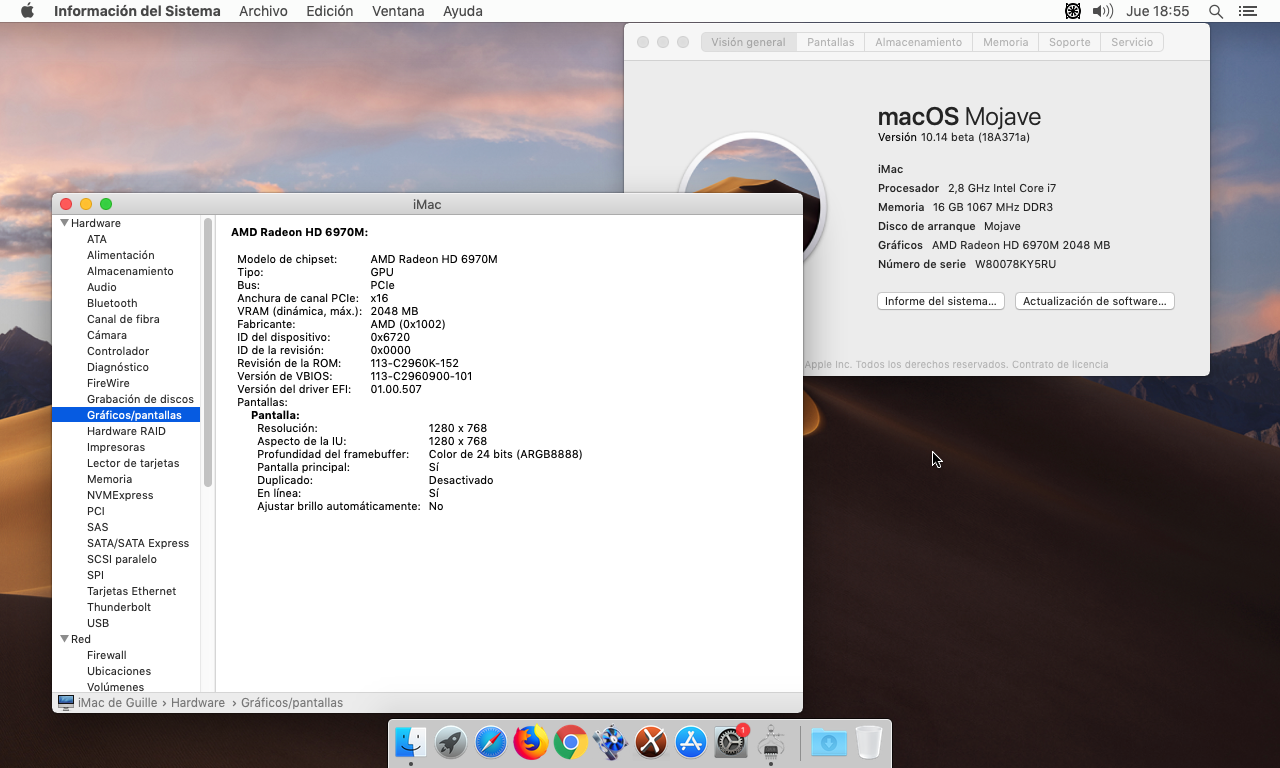Open the Ayuda menu

[463, 11]
